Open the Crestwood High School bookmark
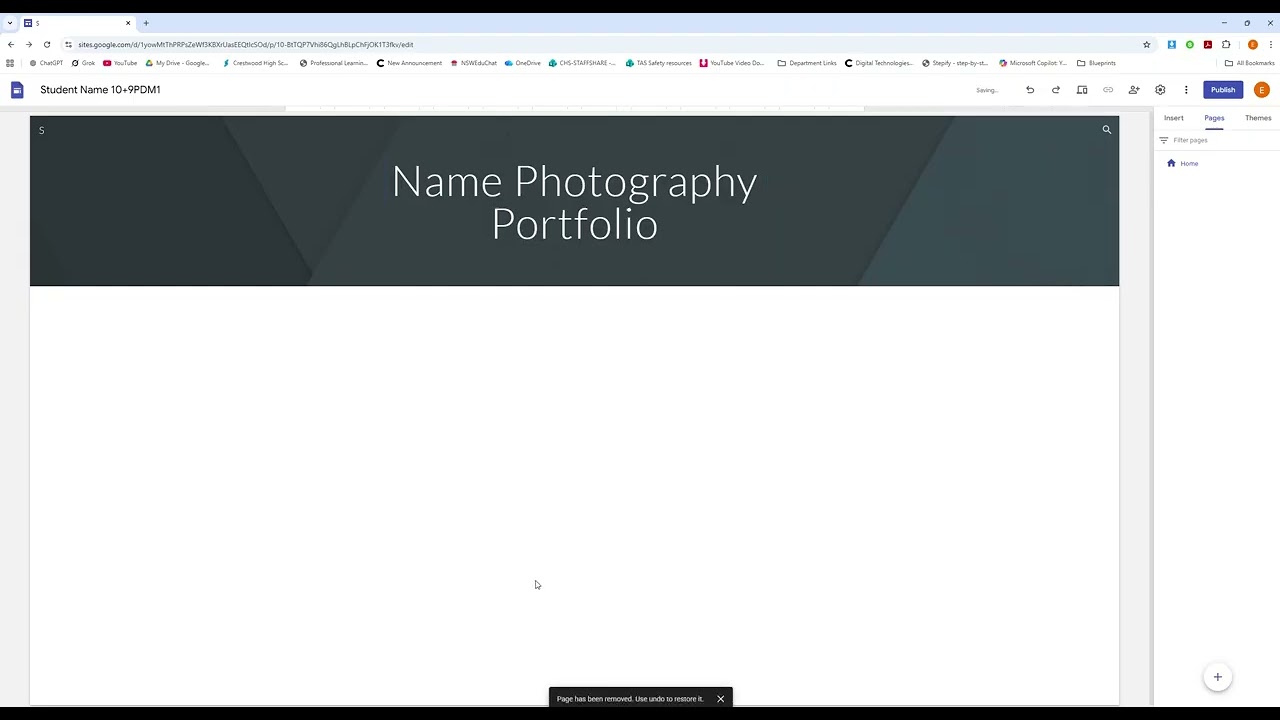 tap(255, 63)
